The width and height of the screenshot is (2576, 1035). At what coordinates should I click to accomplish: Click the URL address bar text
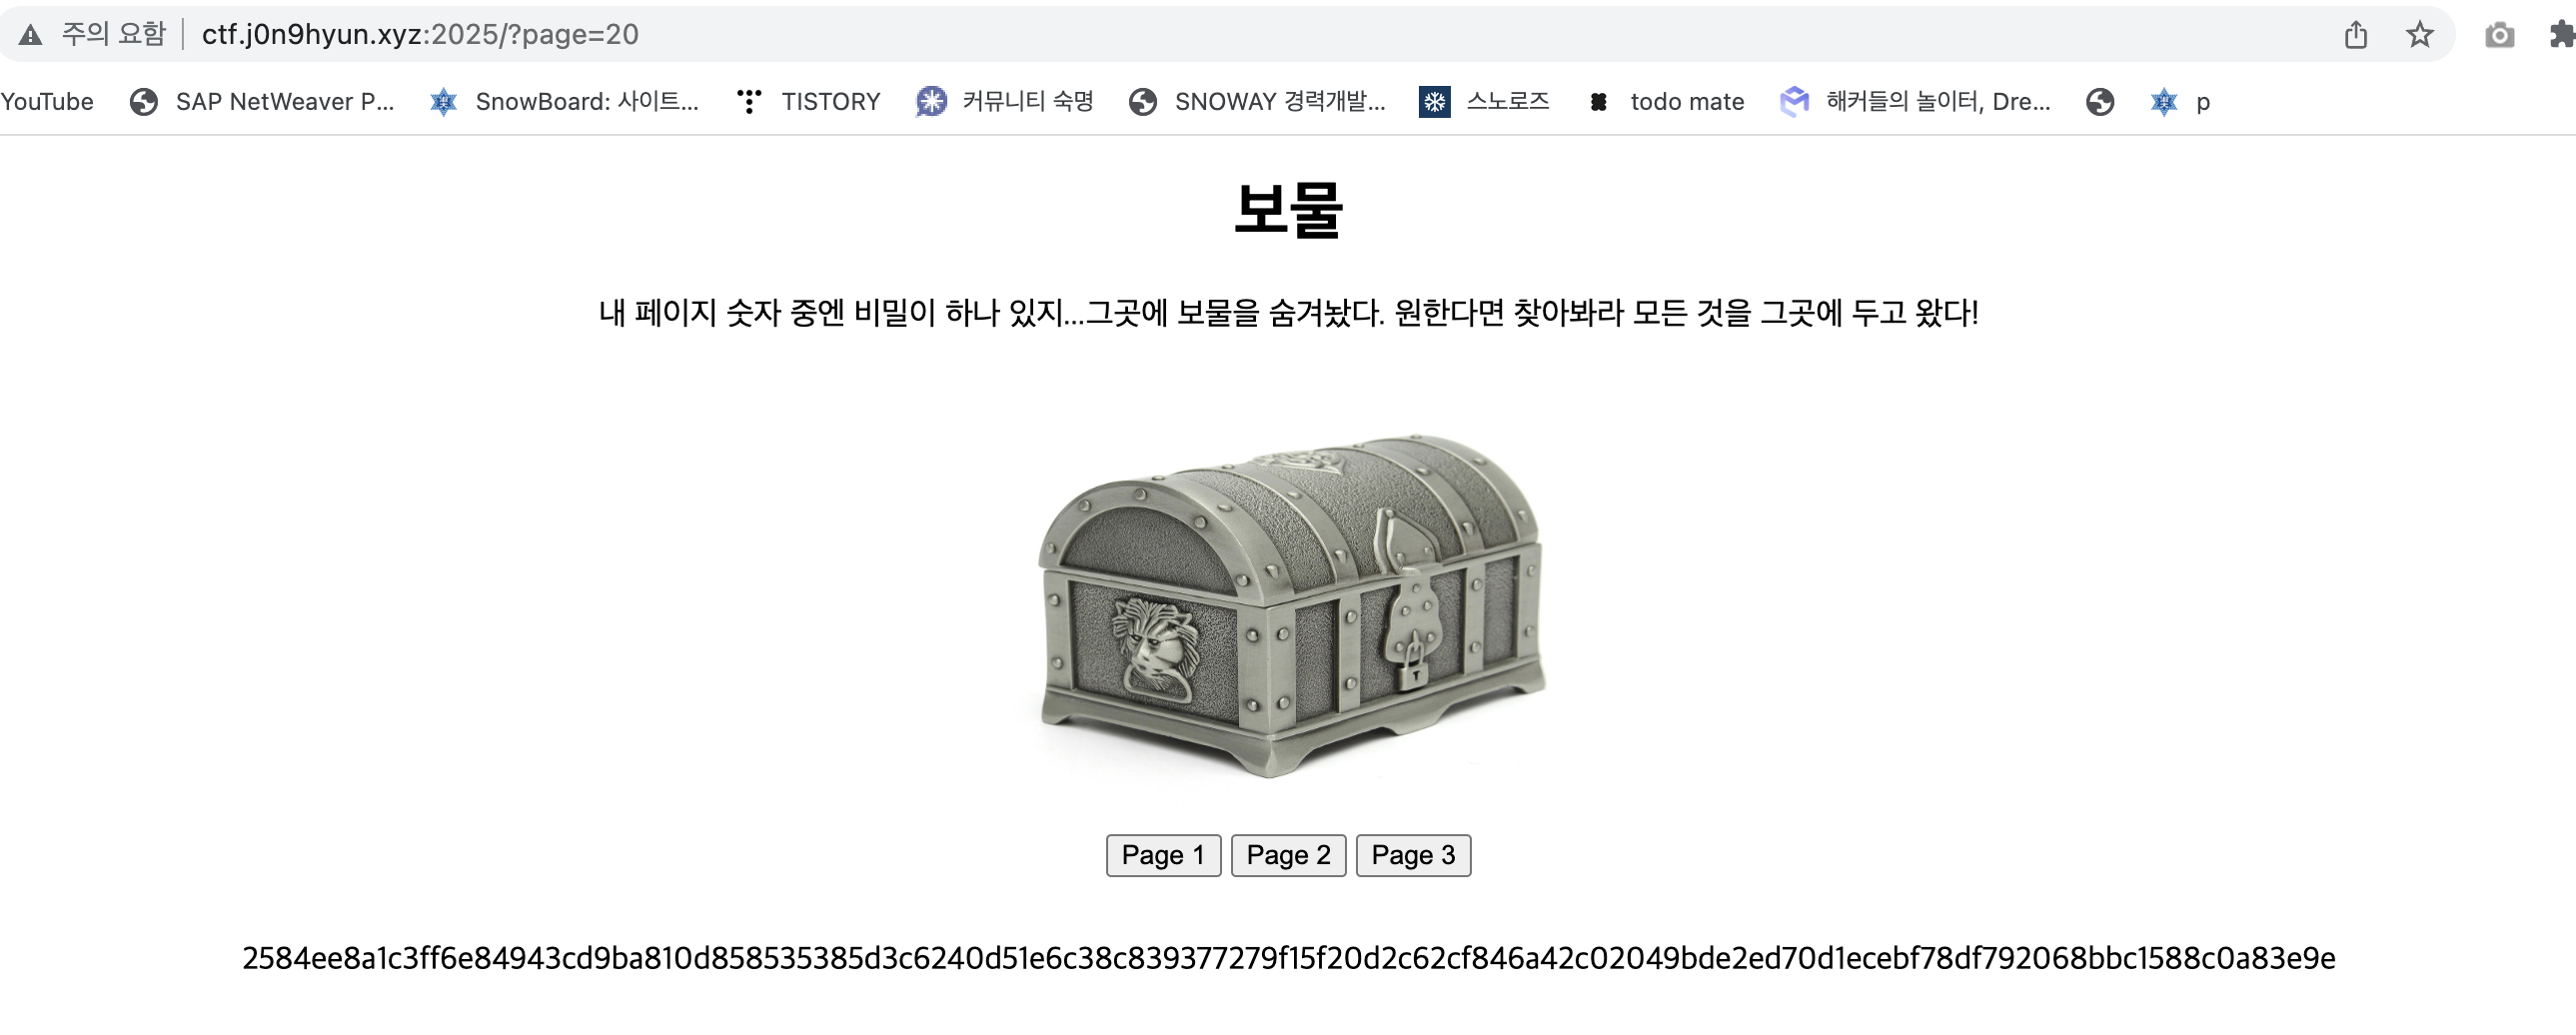click(420, 35)
